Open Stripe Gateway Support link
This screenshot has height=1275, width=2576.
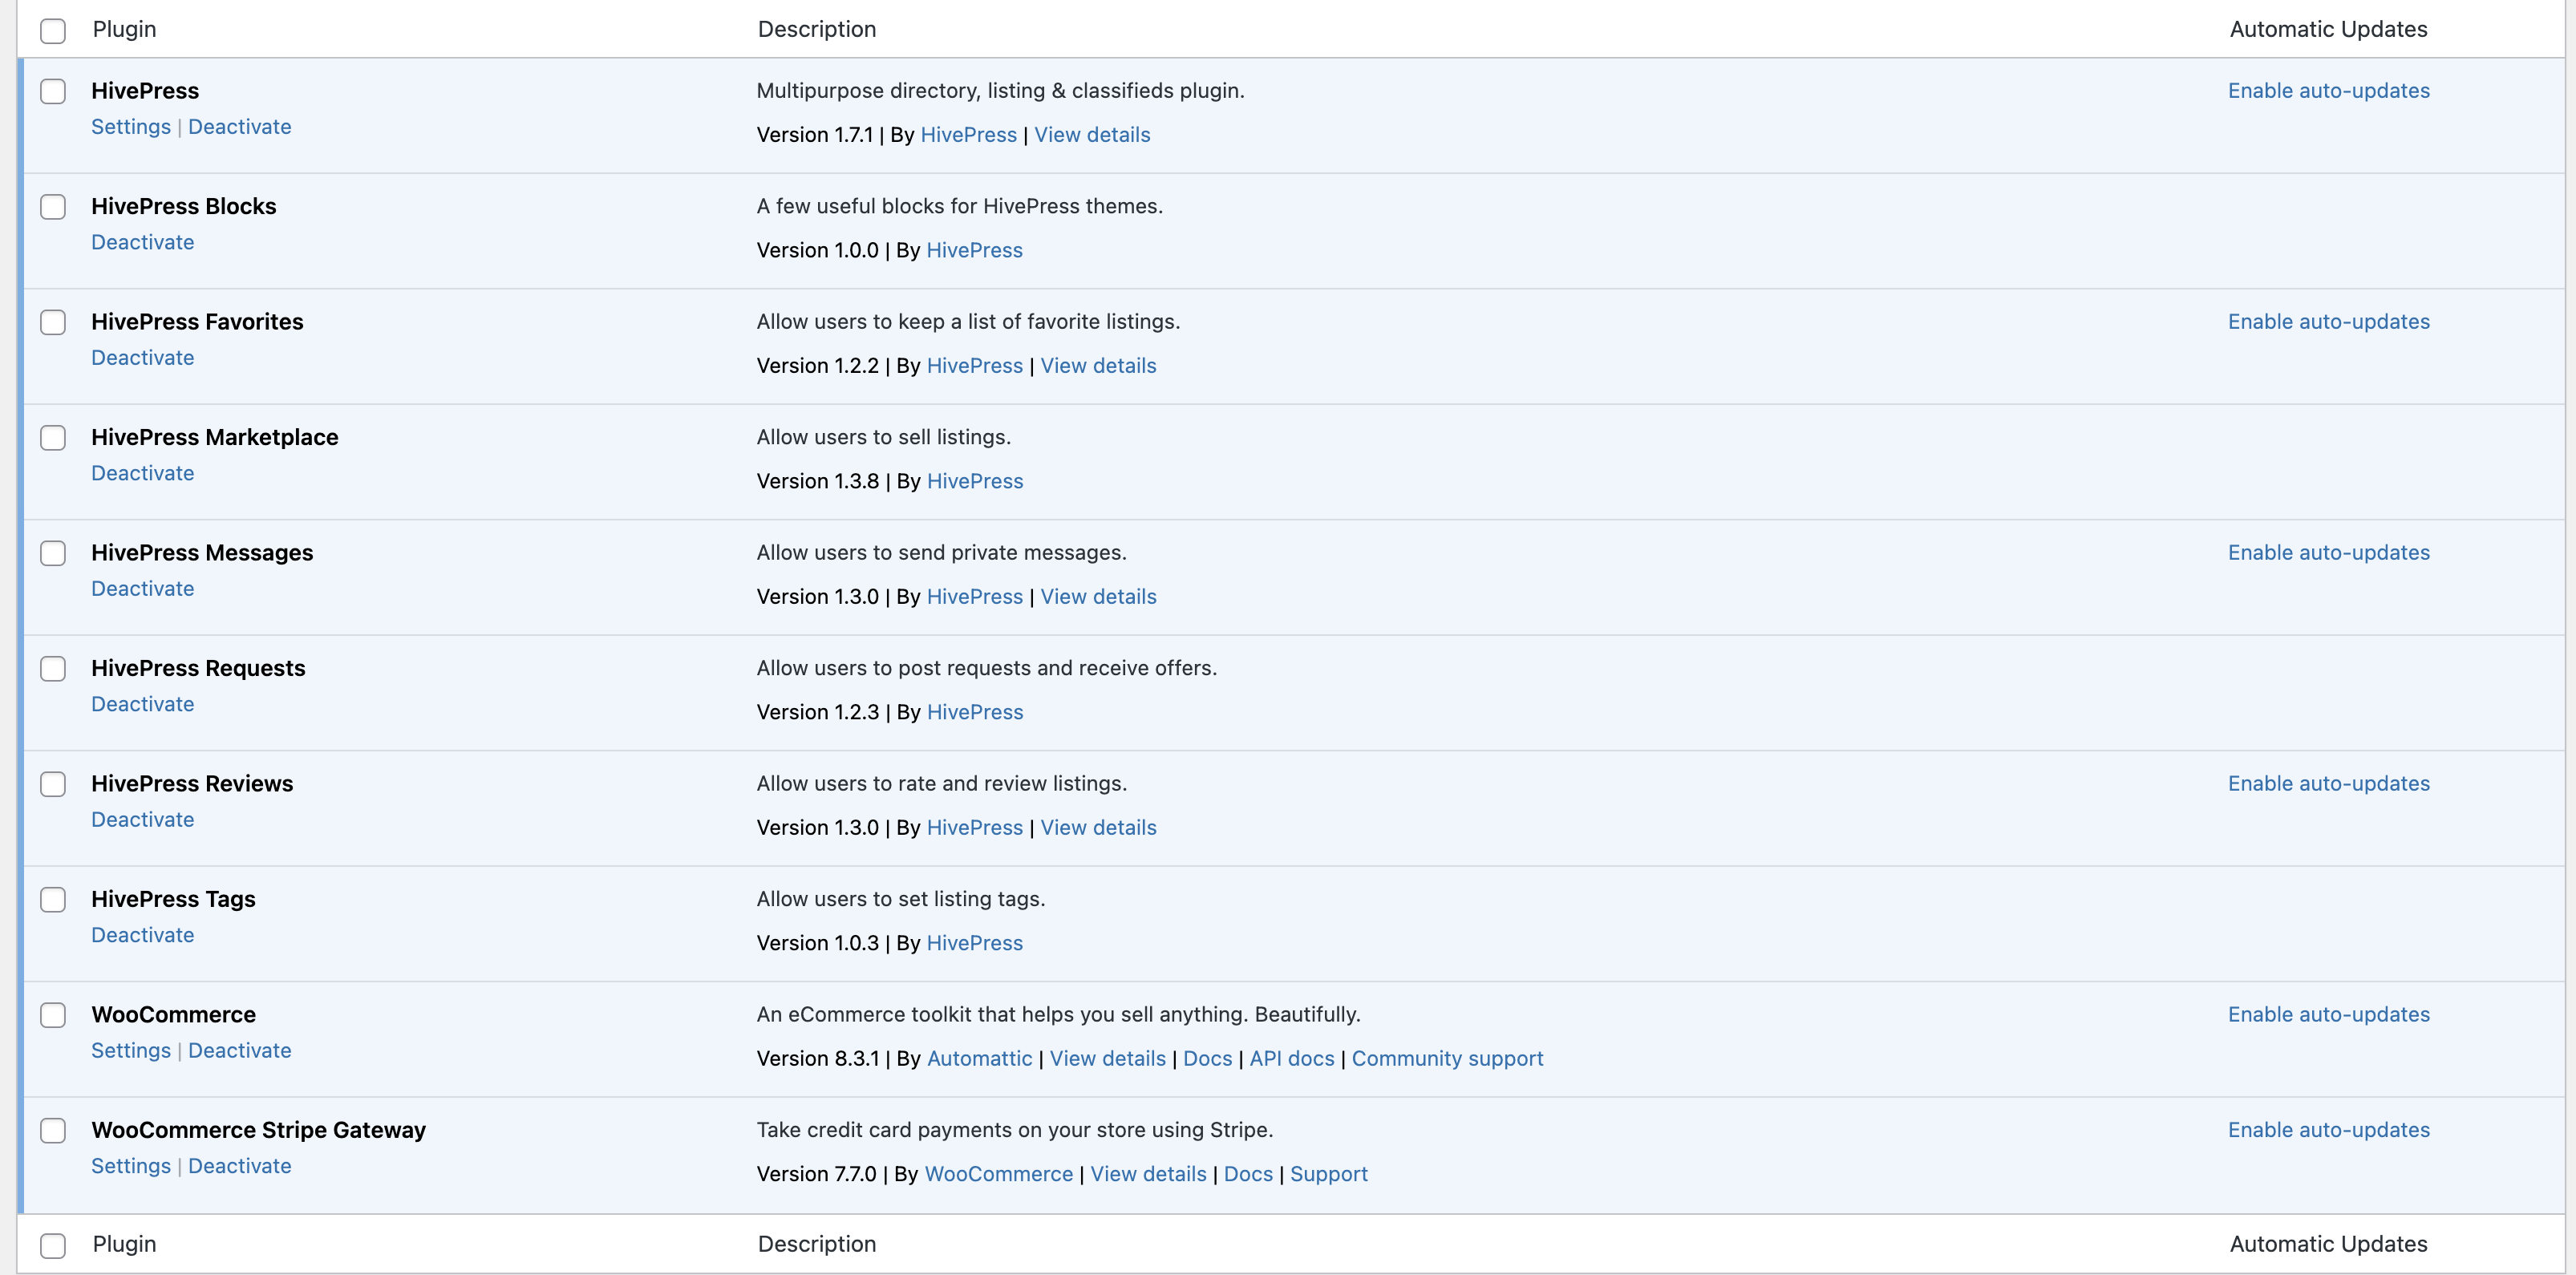coord(1328,1174)
